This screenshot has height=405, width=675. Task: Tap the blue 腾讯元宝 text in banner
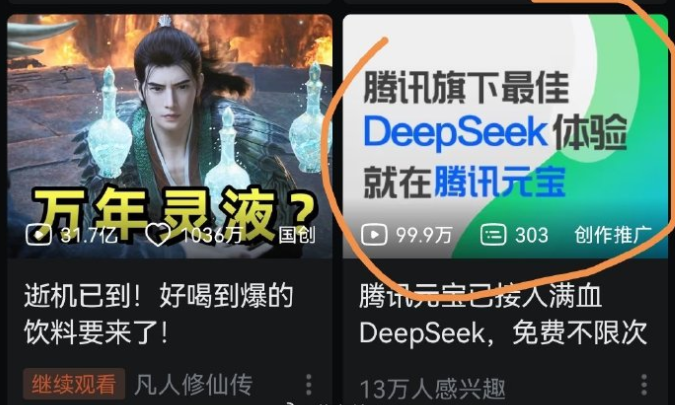coord(500,182)
